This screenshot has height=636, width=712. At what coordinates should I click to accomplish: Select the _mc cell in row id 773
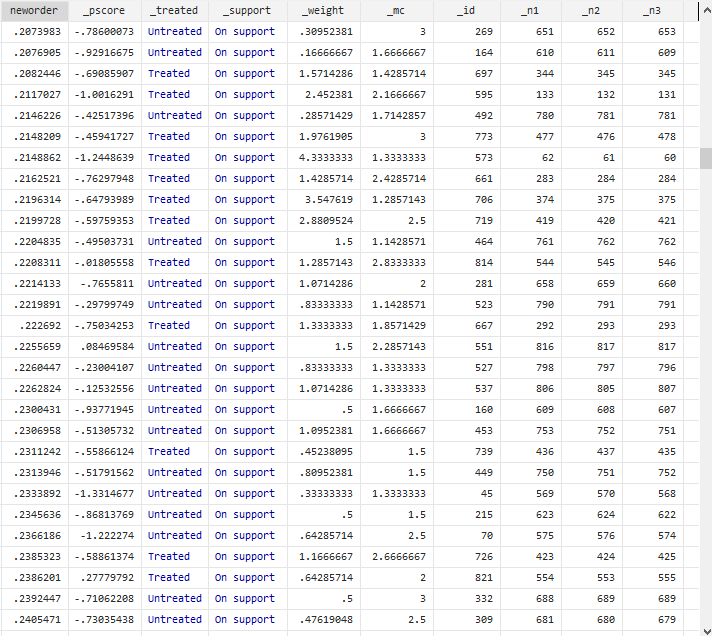click(397, 137)
